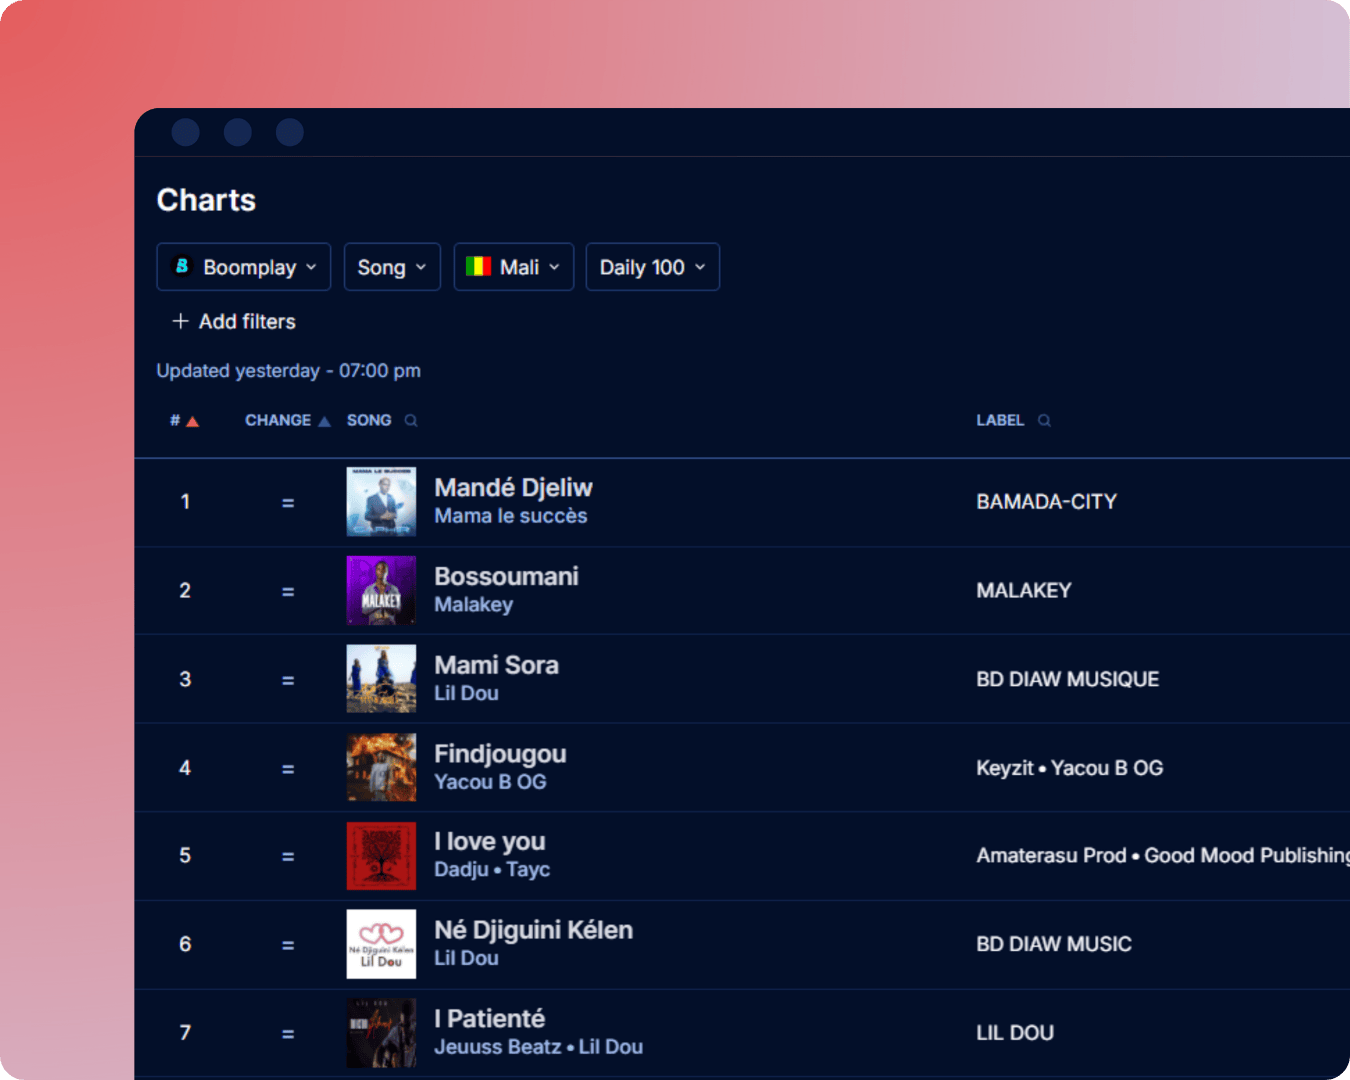The height and width of the screenshot is (1080, 1350).
Task: Expand the Mali country dropdown
Action: coord(513,266)
